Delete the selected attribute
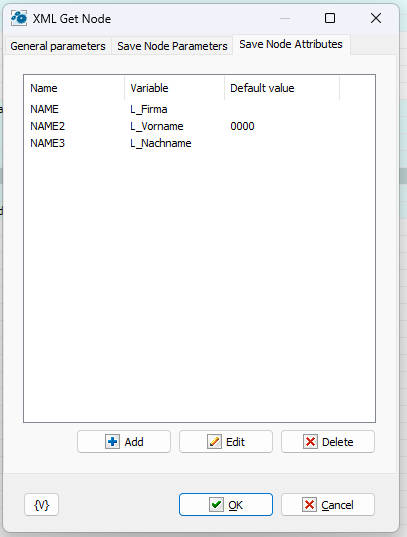The image size is (407, 537). (328, 442)
